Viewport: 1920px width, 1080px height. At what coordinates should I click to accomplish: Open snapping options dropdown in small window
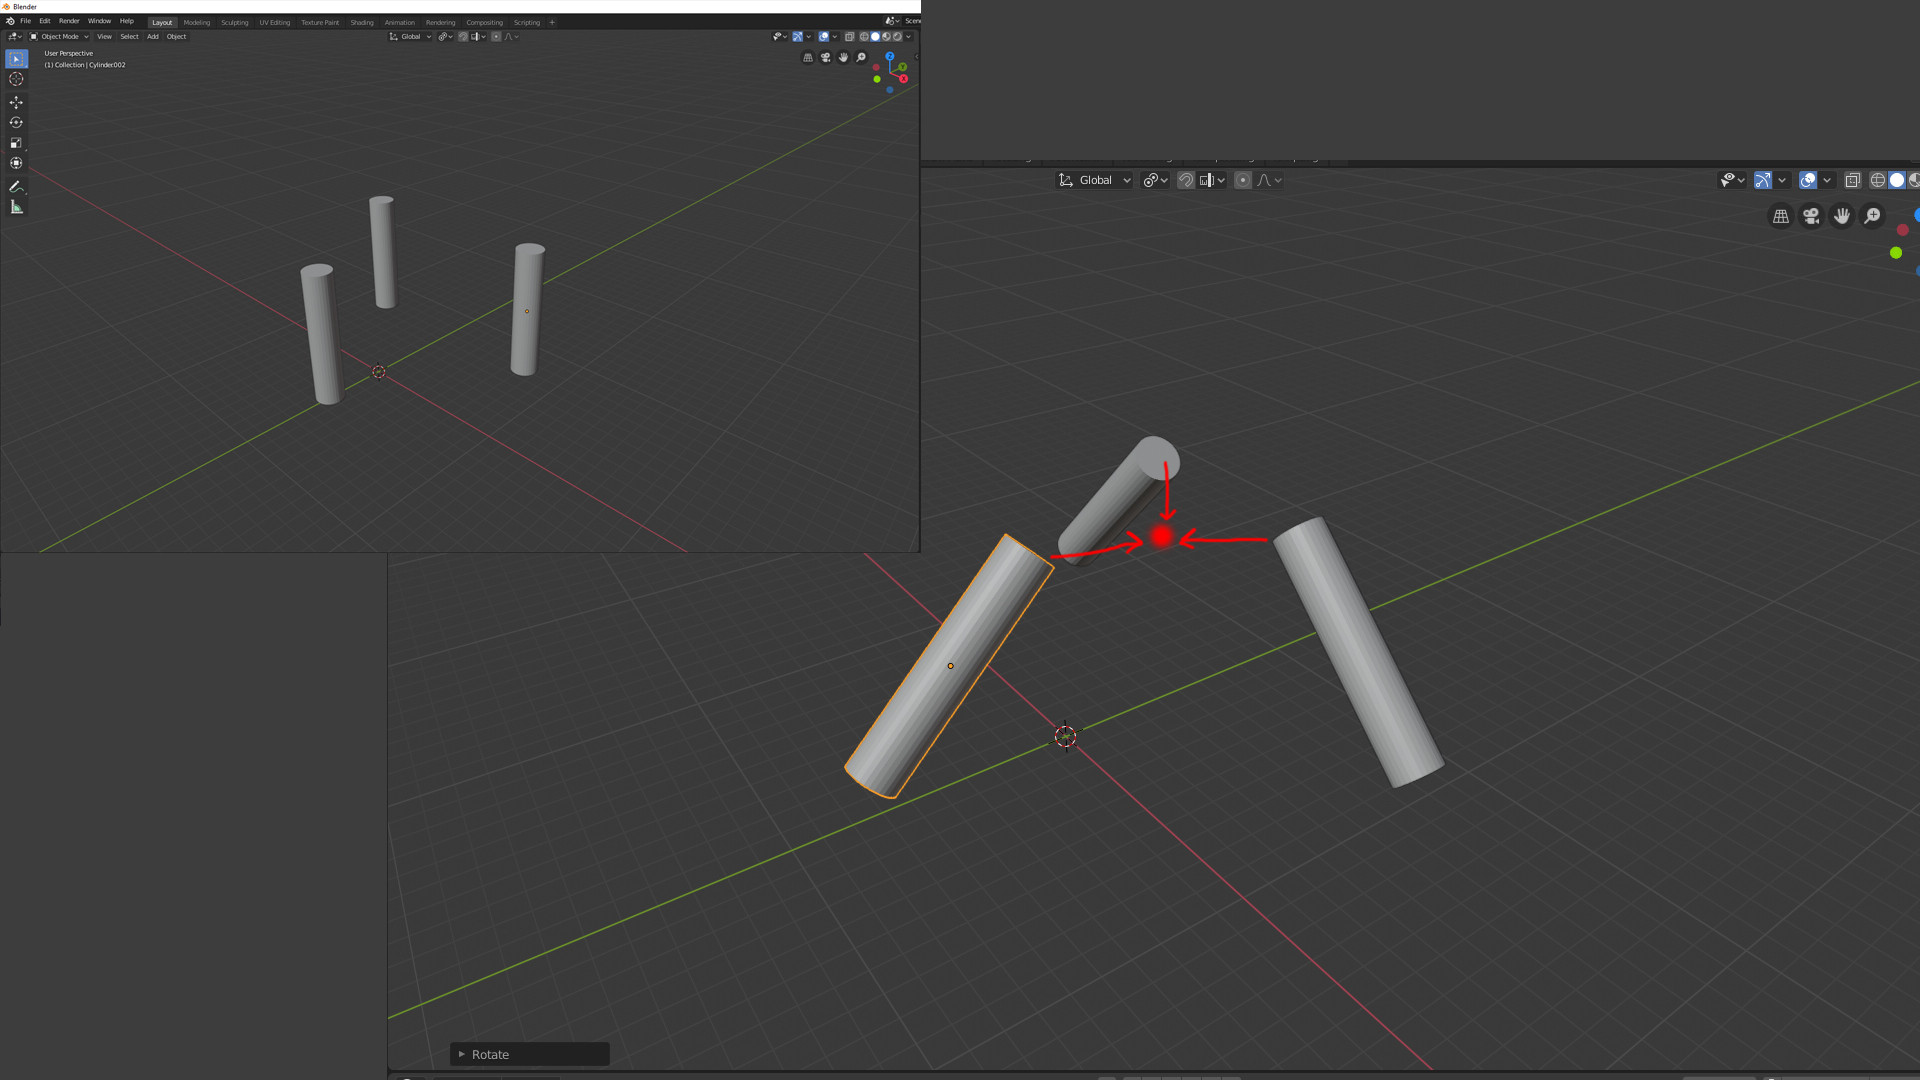(478, 36)
